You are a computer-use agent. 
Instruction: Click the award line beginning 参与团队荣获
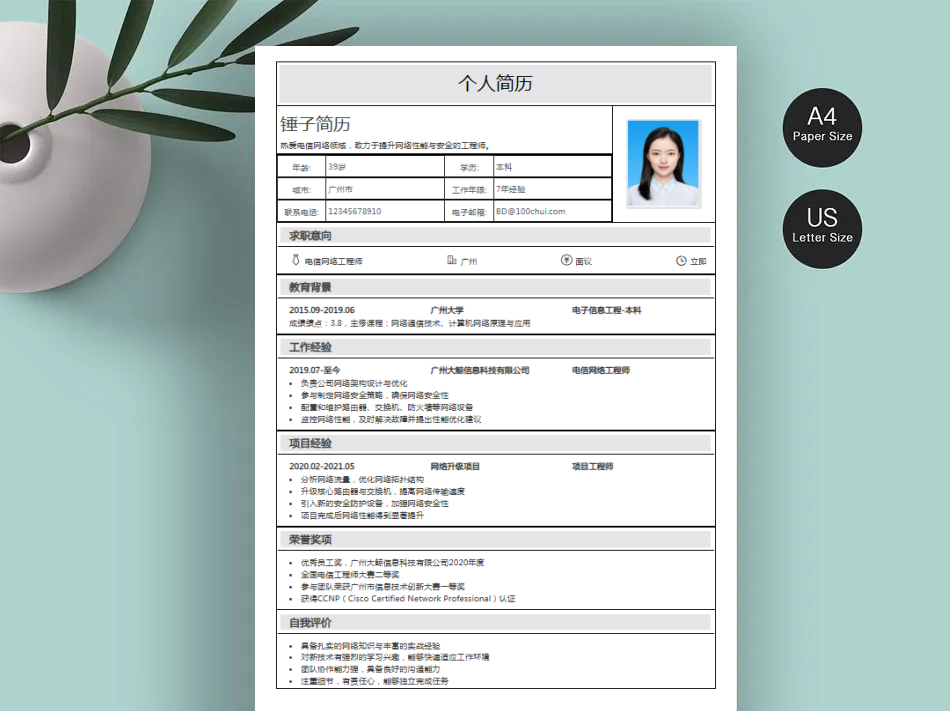[383, 586]
